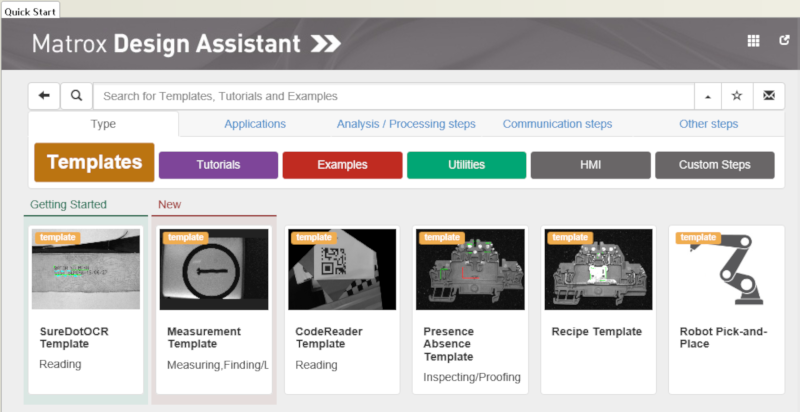Click the Measuring,Finding category text
The width and height of the screenshot is (800, 412).
pos(218,365)
